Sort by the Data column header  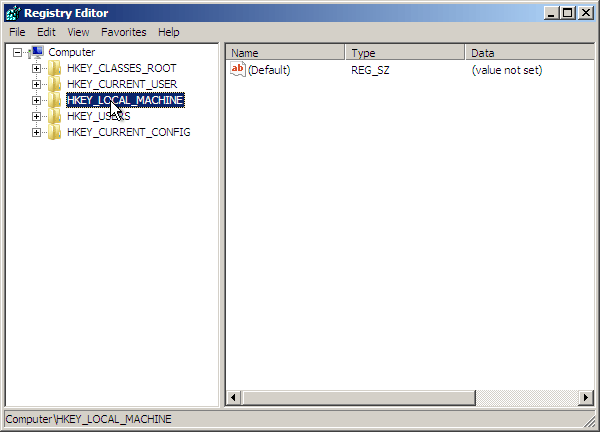click(x=530, y=52)
